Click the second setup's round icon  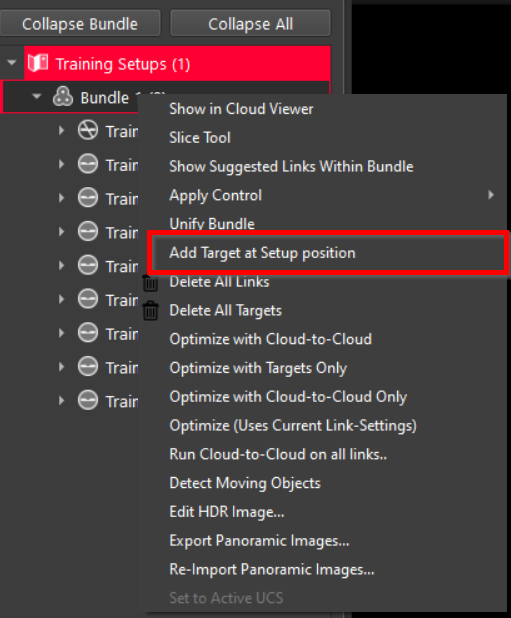tap(87, 164)
